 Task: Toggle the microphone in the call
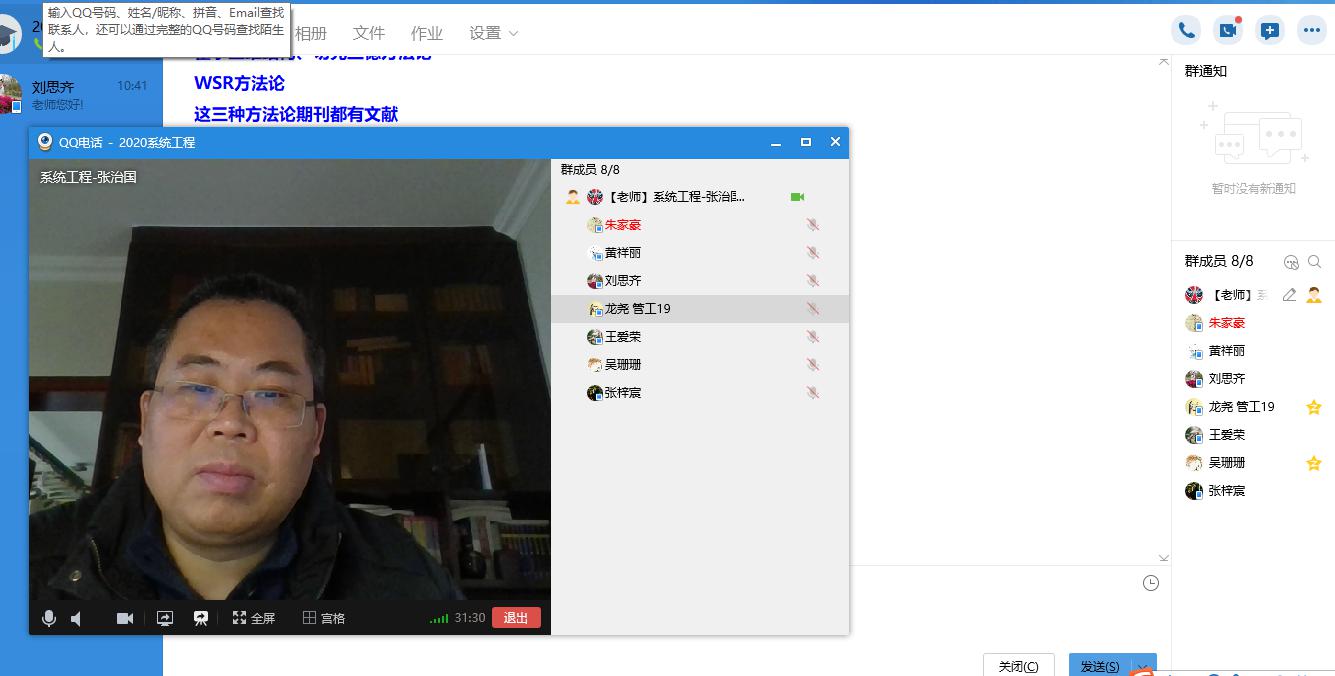[48, 618]
